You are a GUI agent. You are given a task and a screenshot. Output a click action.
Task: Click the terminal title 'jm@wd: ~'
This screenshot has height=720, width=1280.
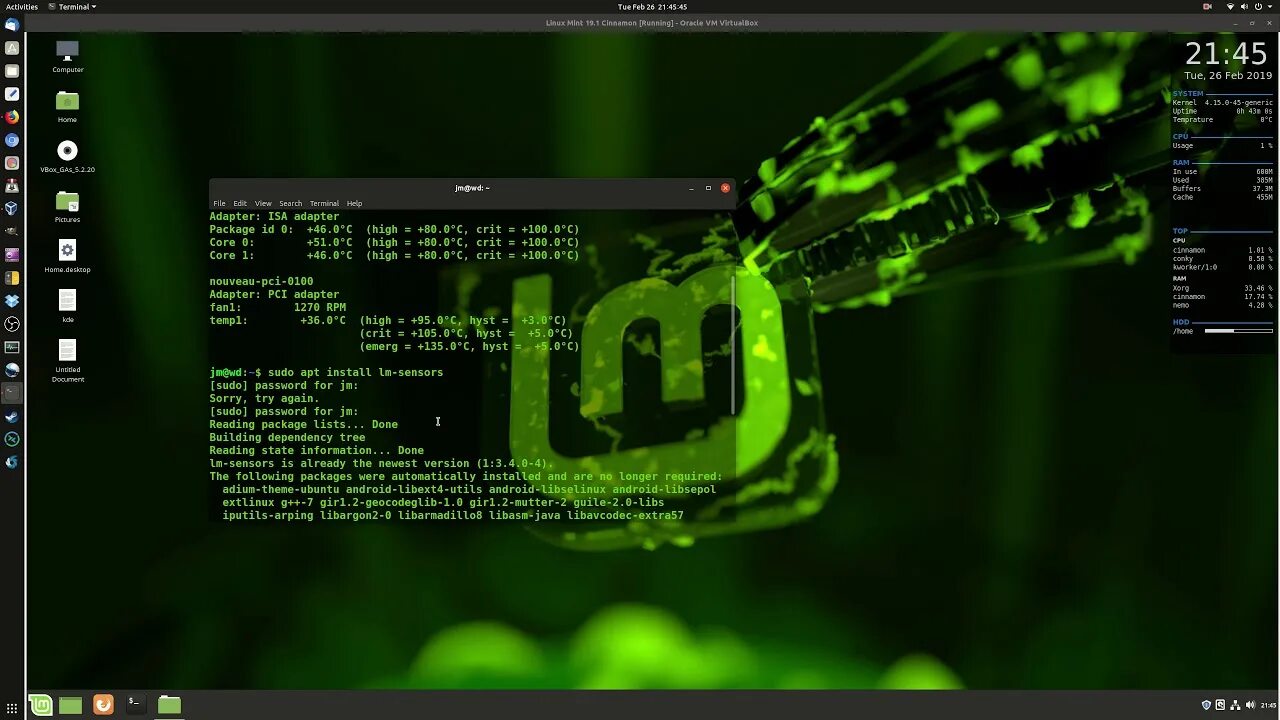[472, 188]
